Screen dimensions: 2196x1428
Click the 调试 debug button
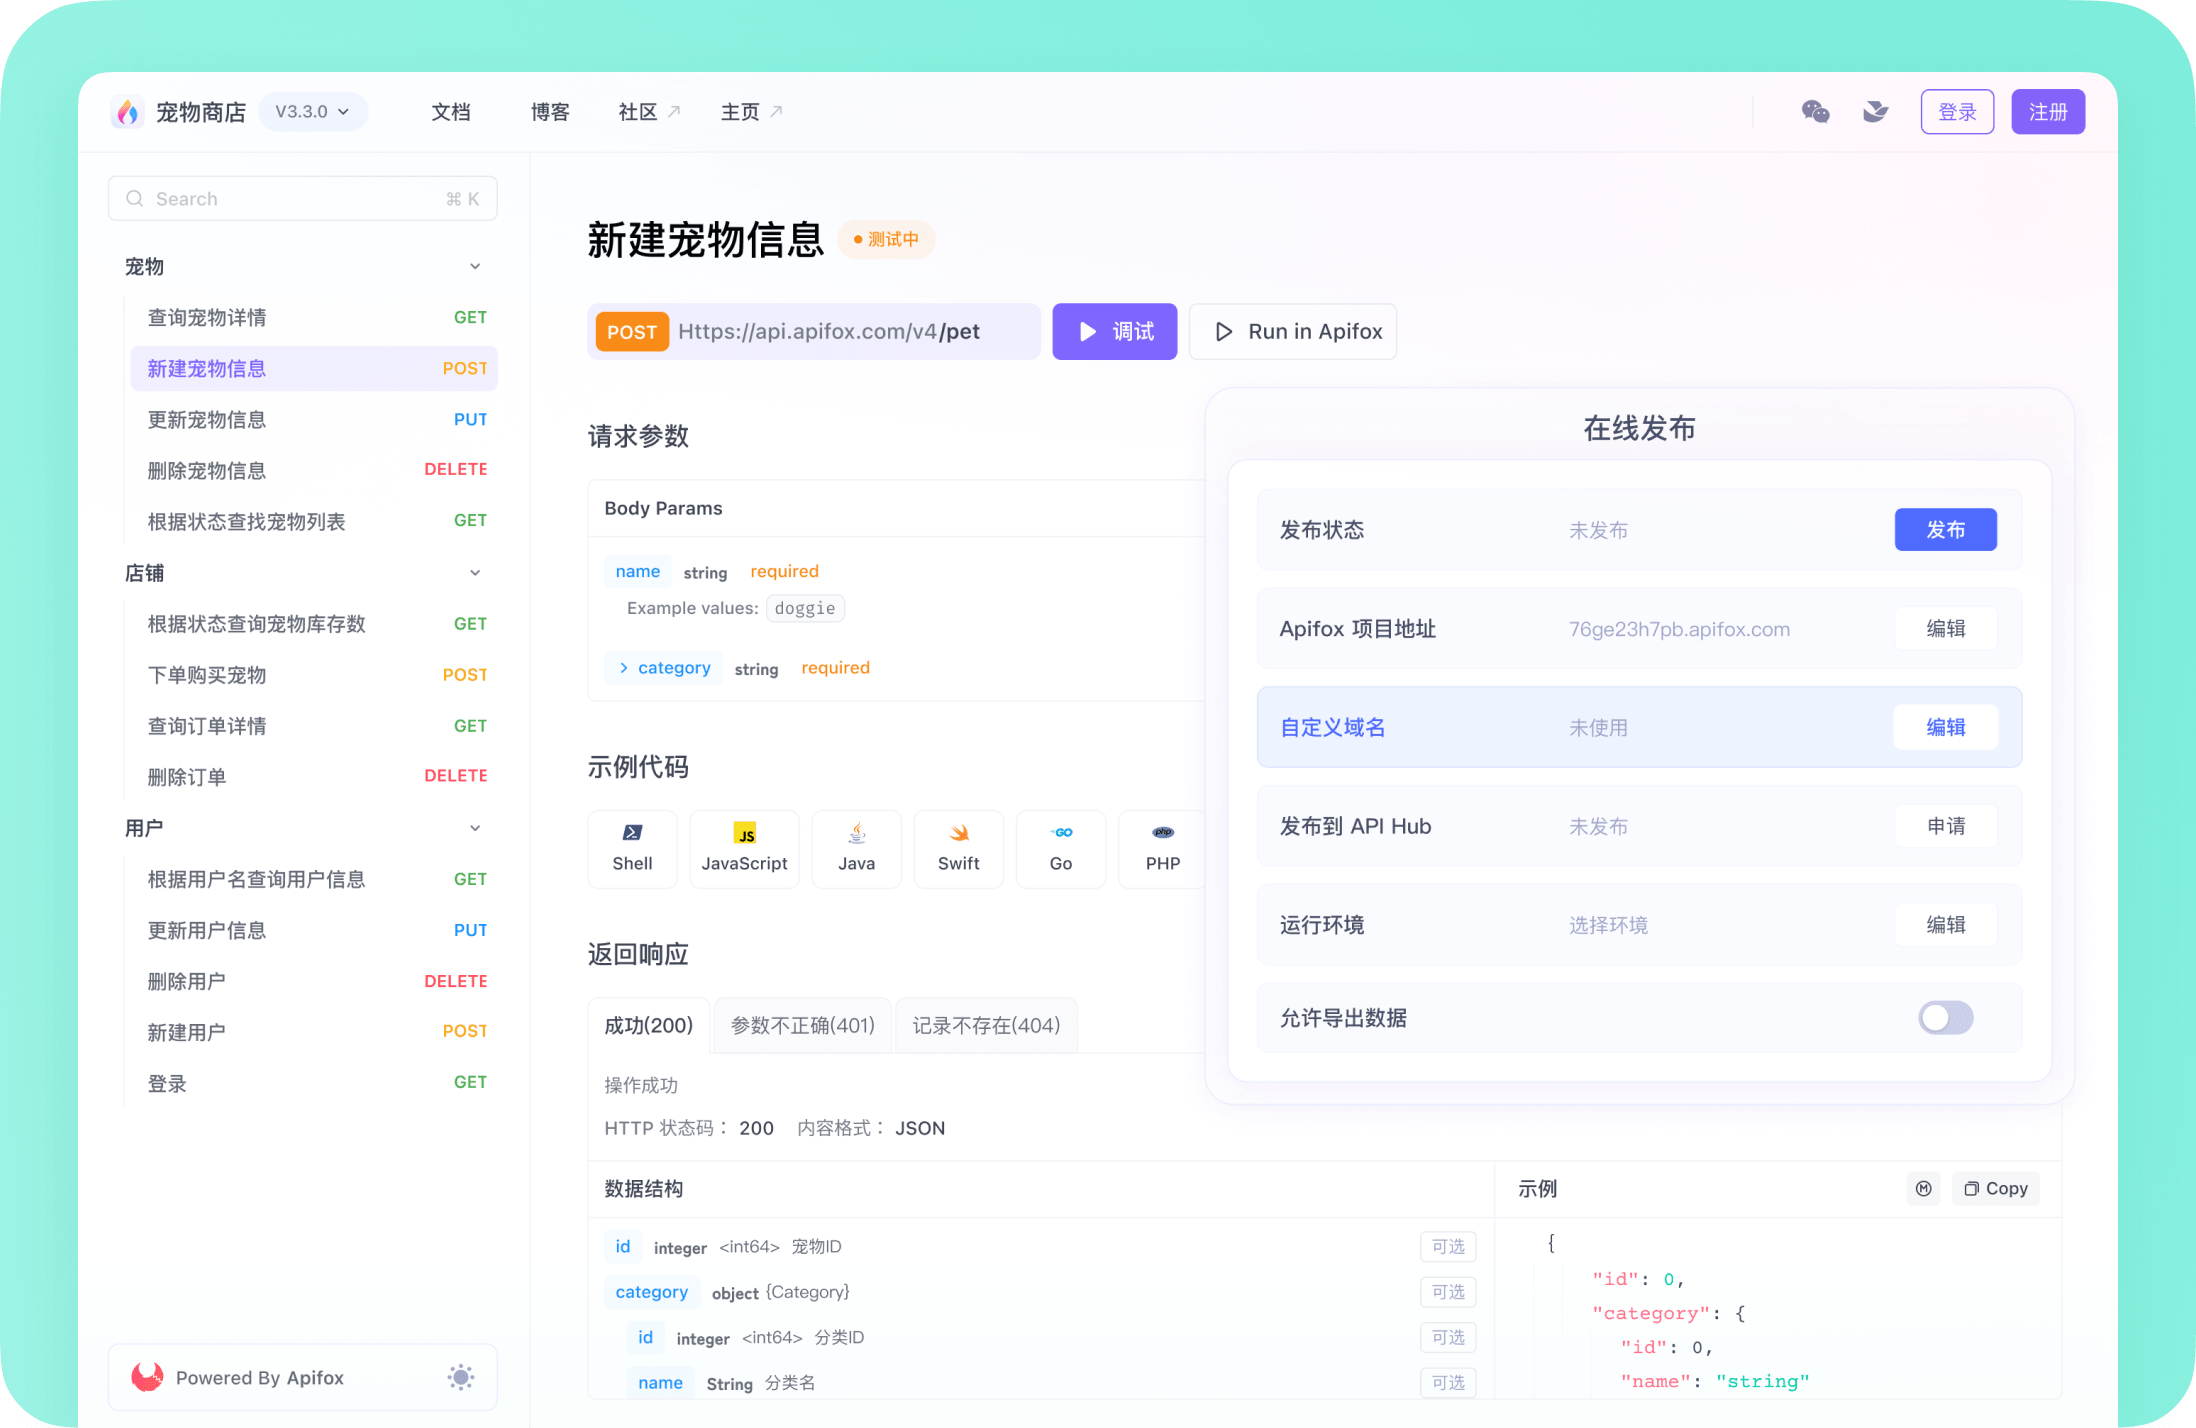point(1113,331)
